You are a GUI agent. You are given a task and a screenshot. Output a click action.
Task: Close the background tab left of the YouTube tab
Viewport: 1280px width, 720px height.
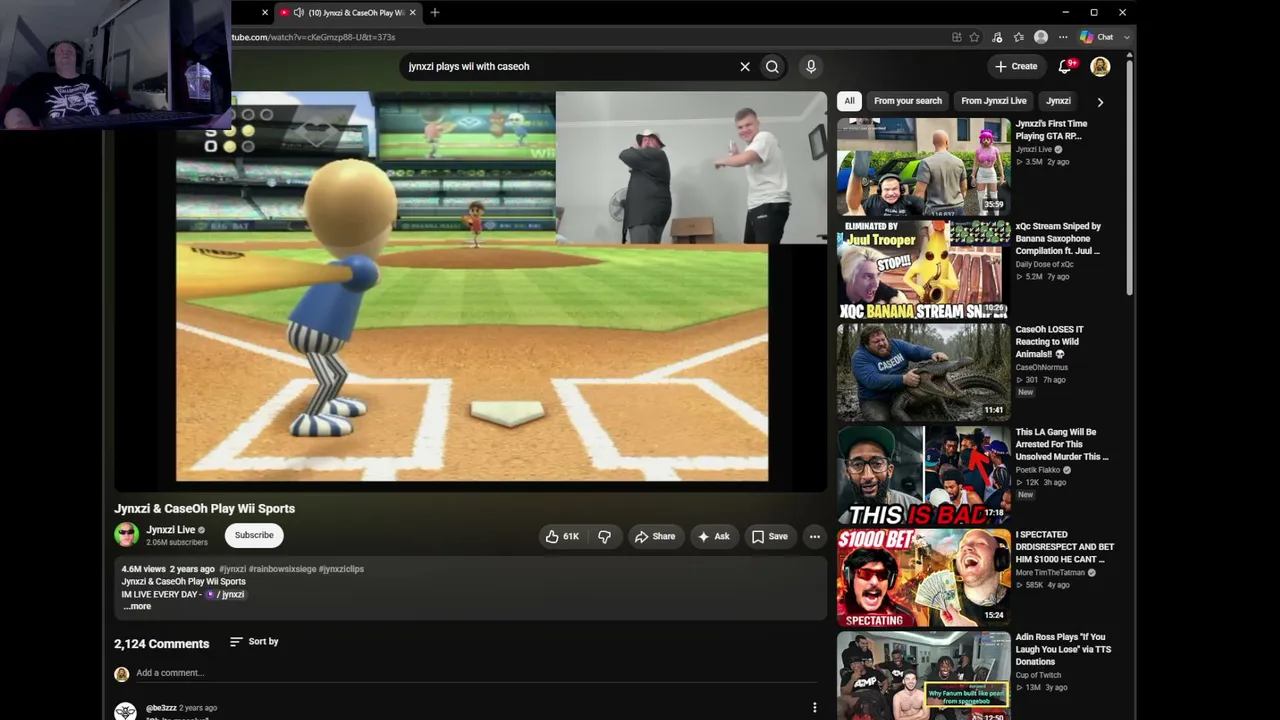coord(265,13)
